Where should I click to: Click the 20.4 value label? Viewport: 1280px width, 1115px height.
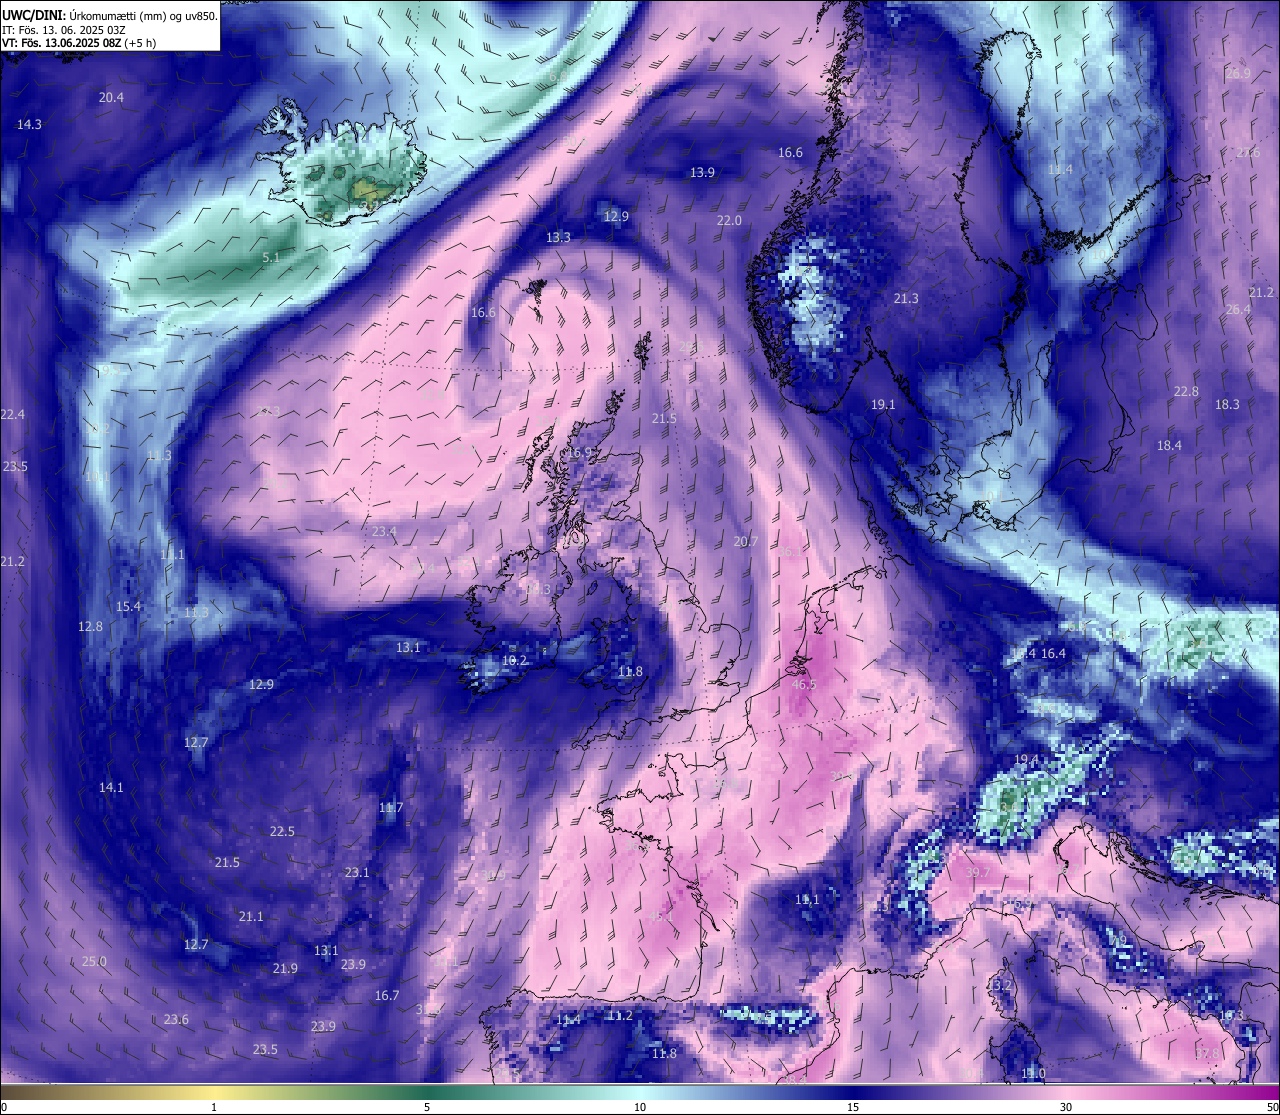[x=111, y=98]
